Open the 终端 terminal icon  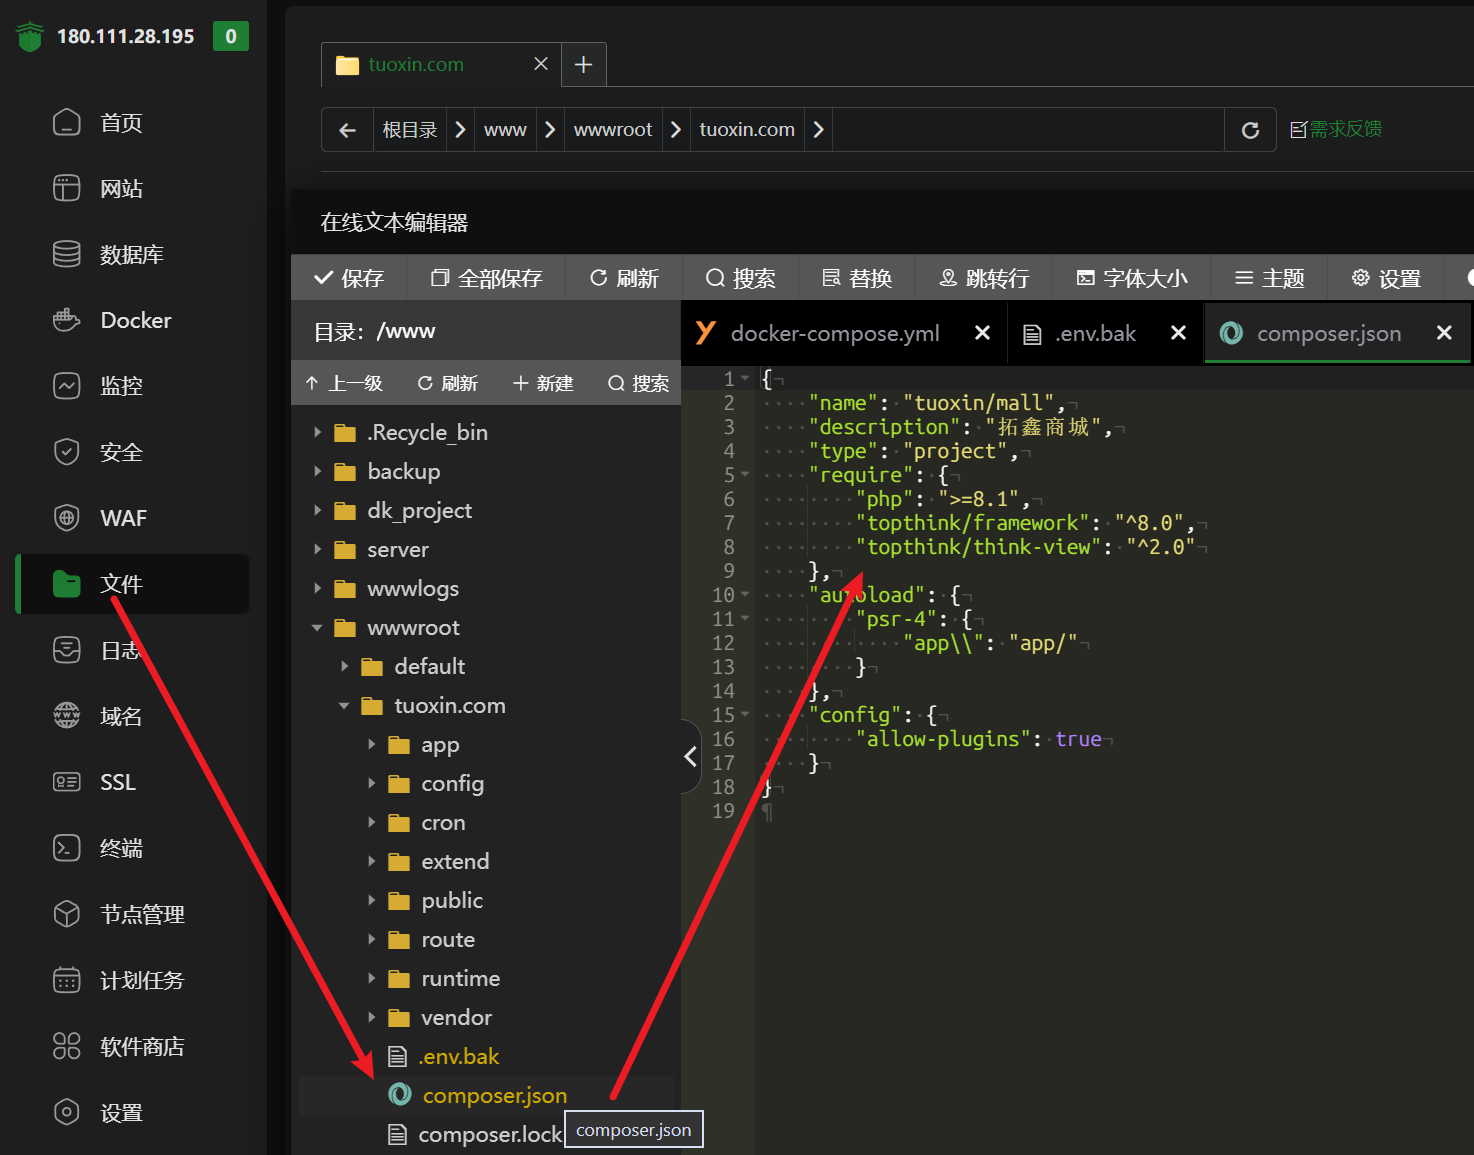pyautogui.click(x=67, y=848)
